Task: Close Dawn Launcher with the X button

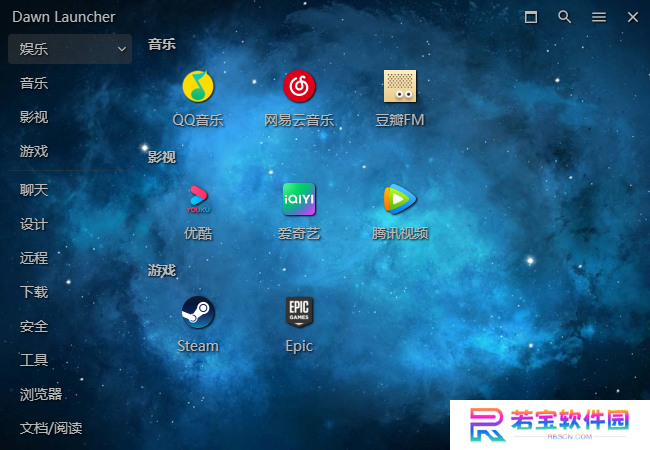Action: coord(633,17)
